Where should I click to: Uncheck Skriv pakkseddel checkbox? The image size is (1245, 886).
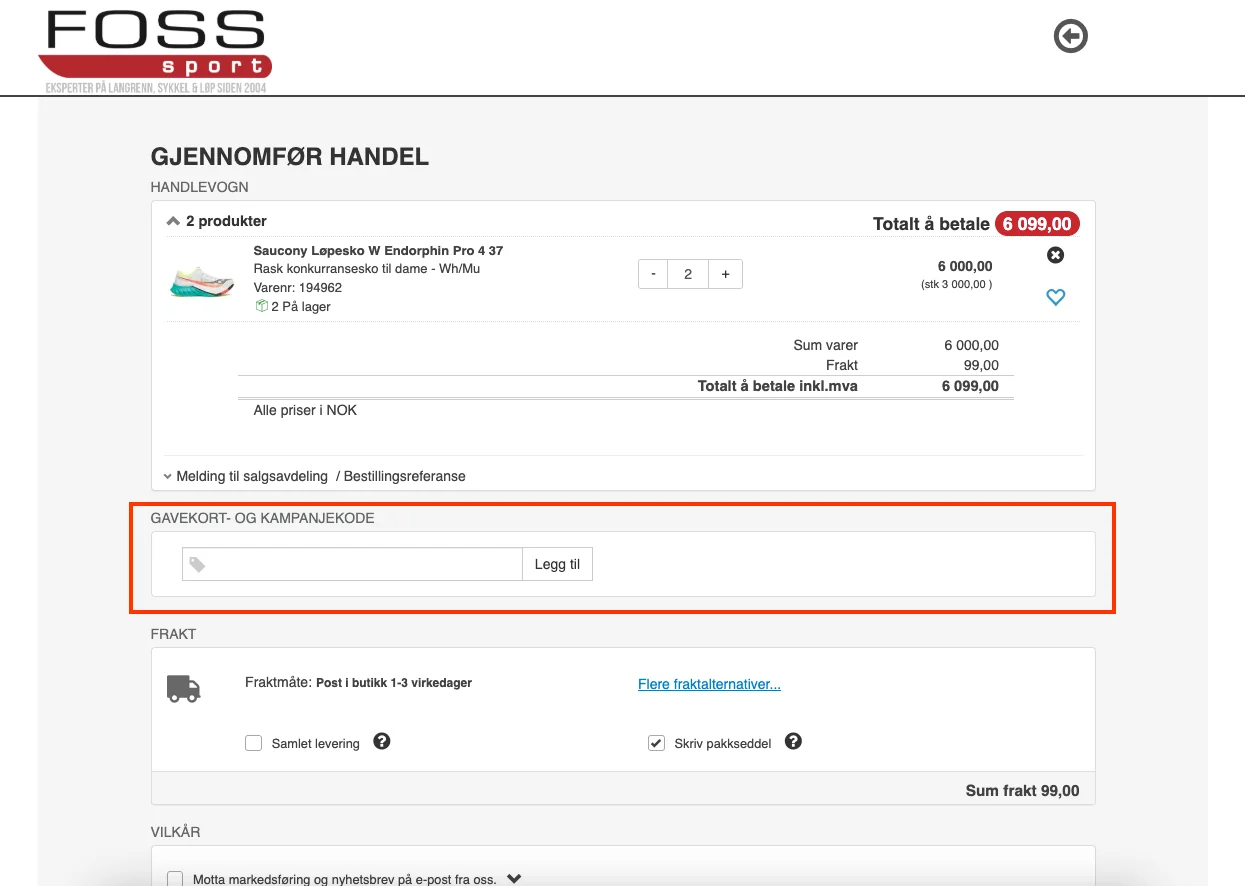pos(656,743)
